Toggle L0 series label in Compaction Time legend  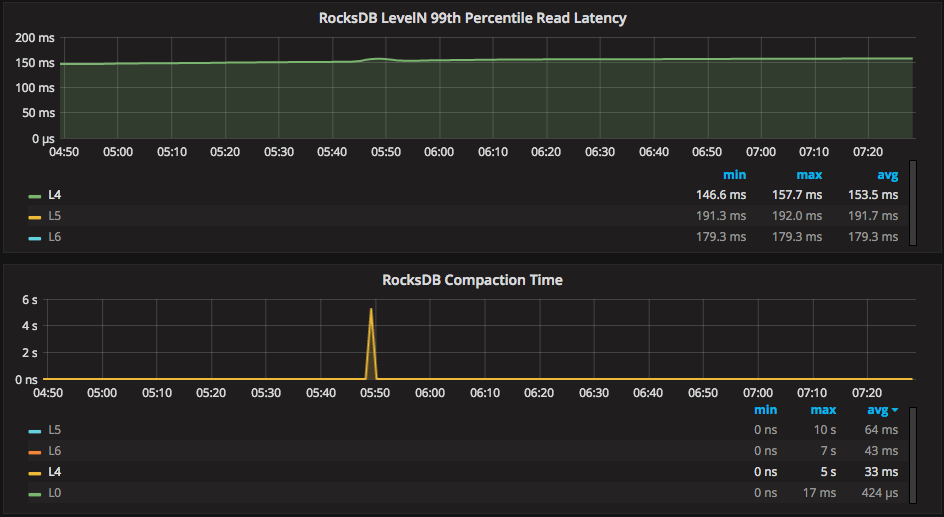pos(55,493)
